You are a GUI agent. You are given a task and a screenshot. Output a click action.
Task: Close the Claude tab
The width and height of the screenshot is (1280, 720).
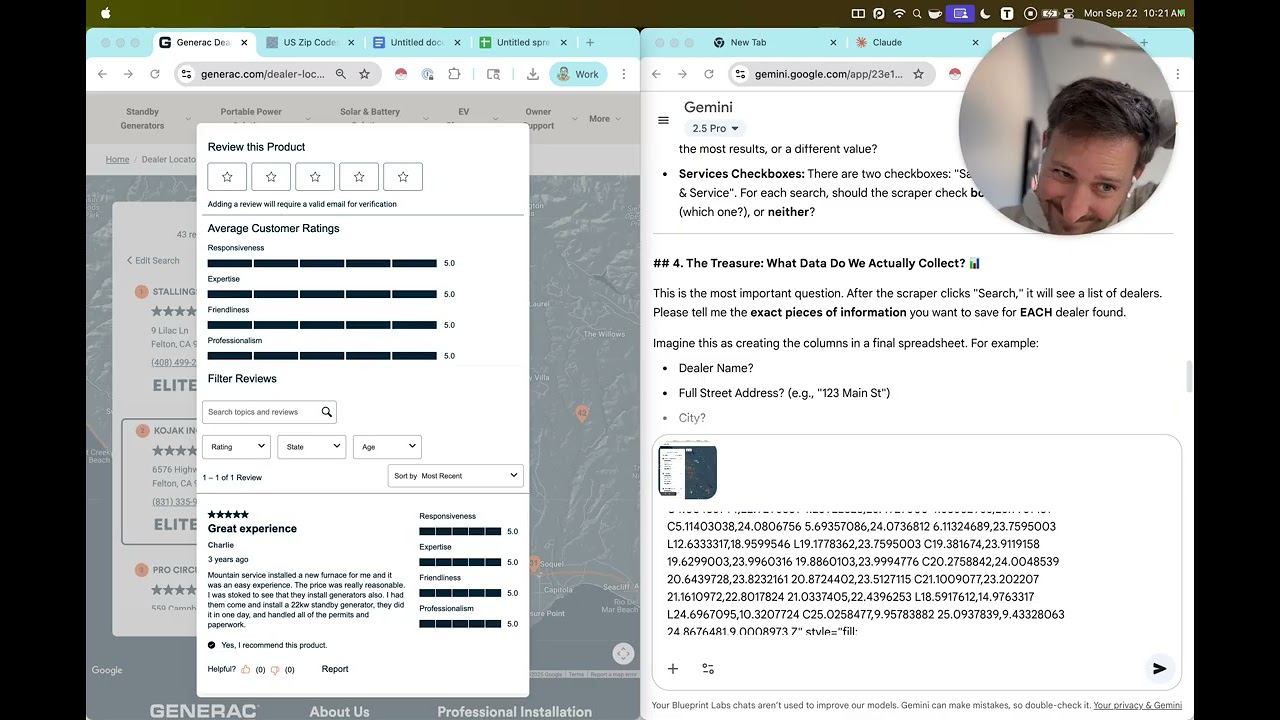tap(975, 43)
